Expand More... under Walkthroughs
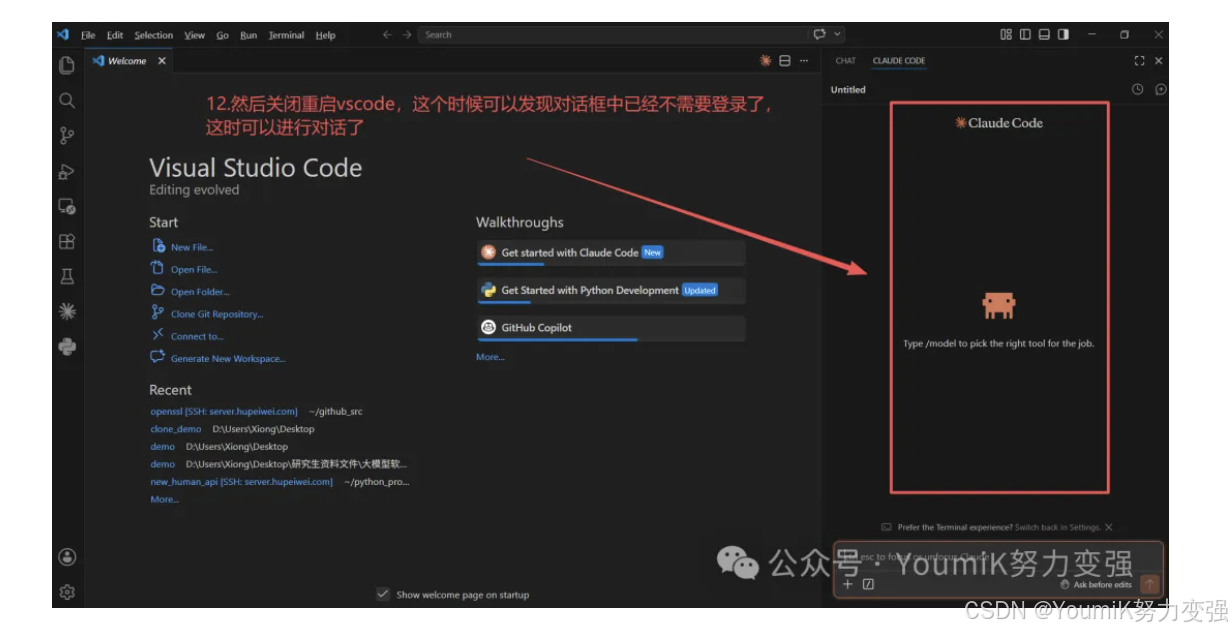1232x630 pixels. (x=490, y=357)
